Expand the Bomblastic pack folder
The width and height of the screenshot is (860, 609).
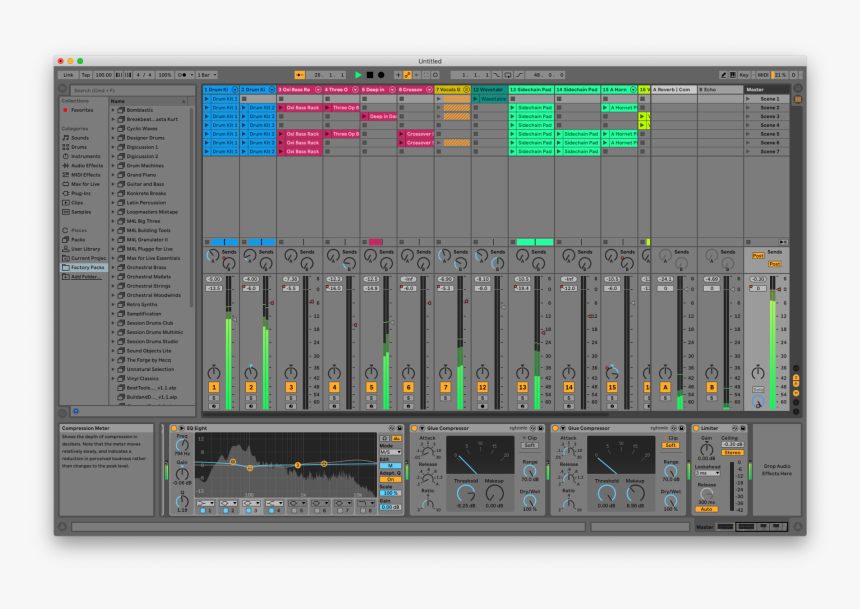114,110
